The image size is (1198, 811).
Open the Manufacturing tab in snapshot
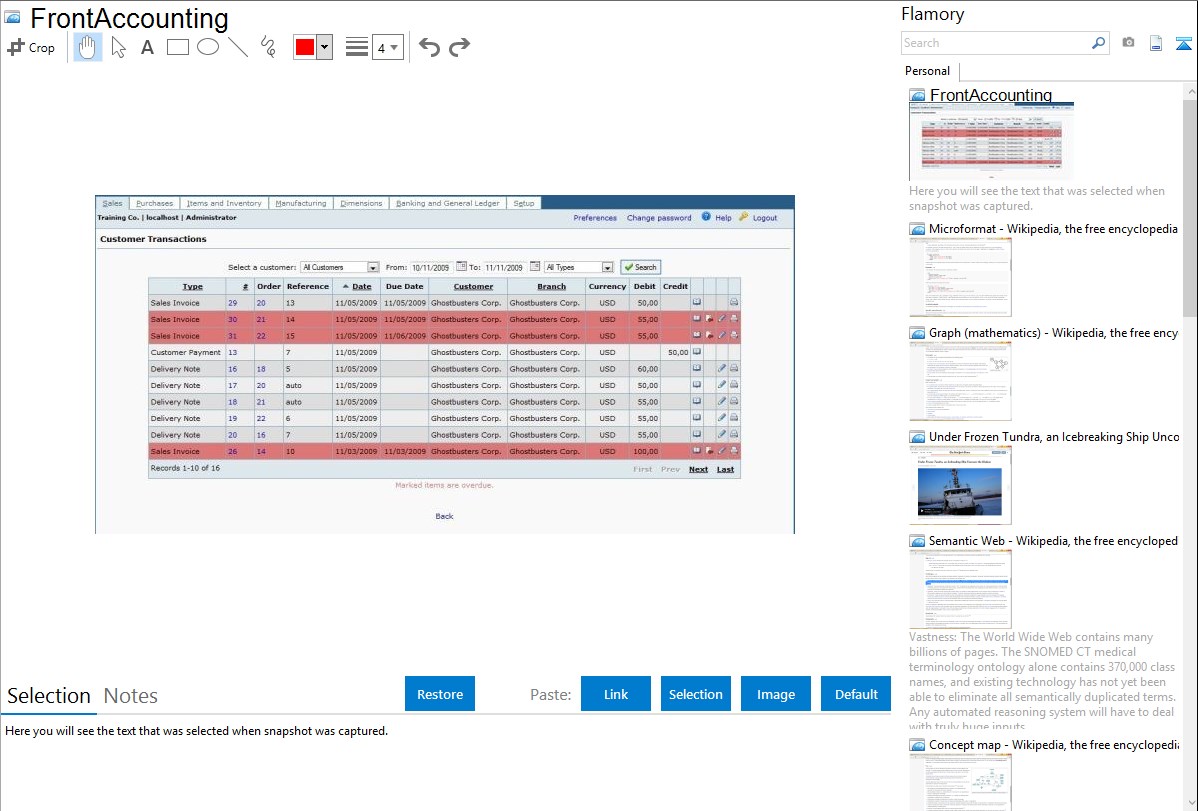coord(300,203)
